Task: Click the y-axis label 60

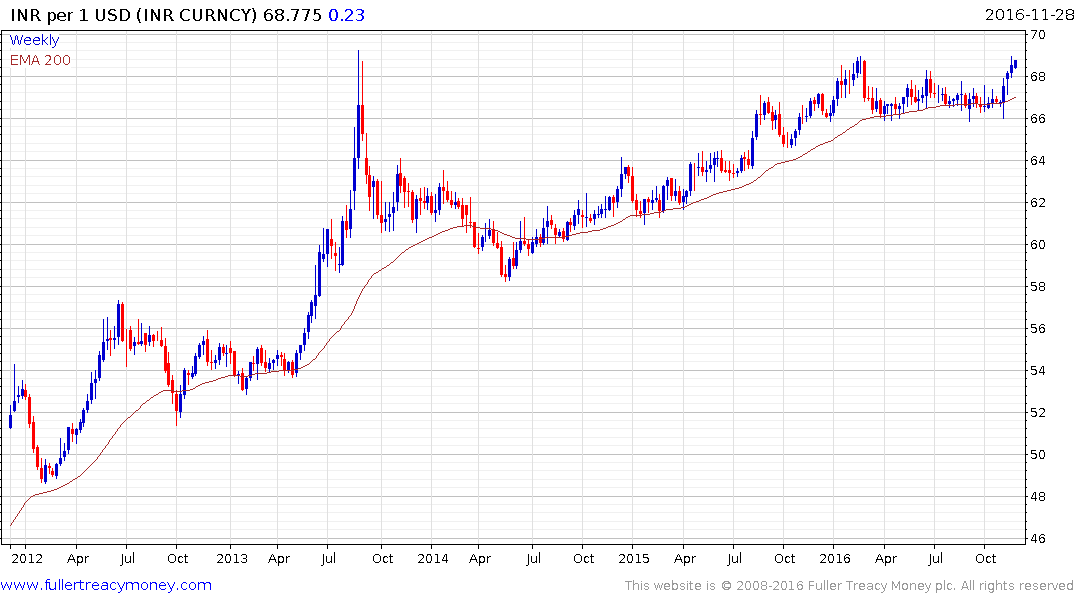Action: click(x=1037, y=245)
